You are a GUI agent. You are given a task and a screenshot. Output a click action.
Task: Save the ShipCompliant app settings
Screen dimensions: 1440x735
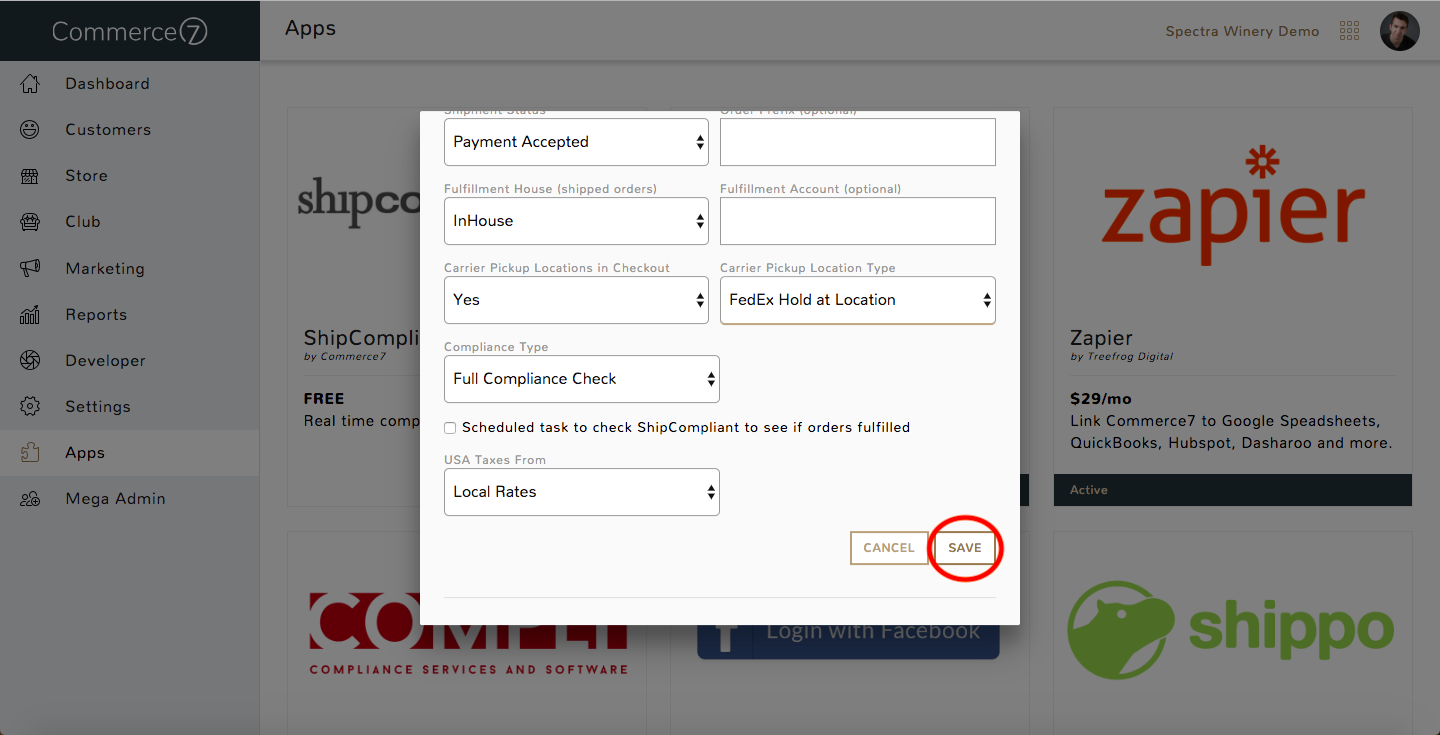click(x=964, y=548)
